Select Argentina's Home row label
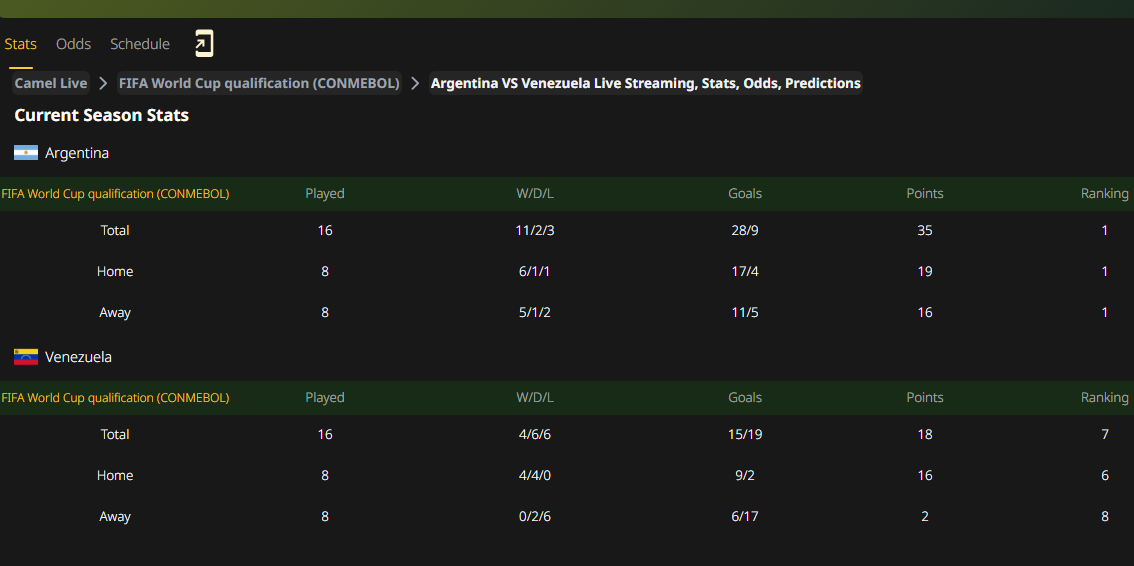The width and height of the screenshot is (1134, 566). (x=115, y=272)
